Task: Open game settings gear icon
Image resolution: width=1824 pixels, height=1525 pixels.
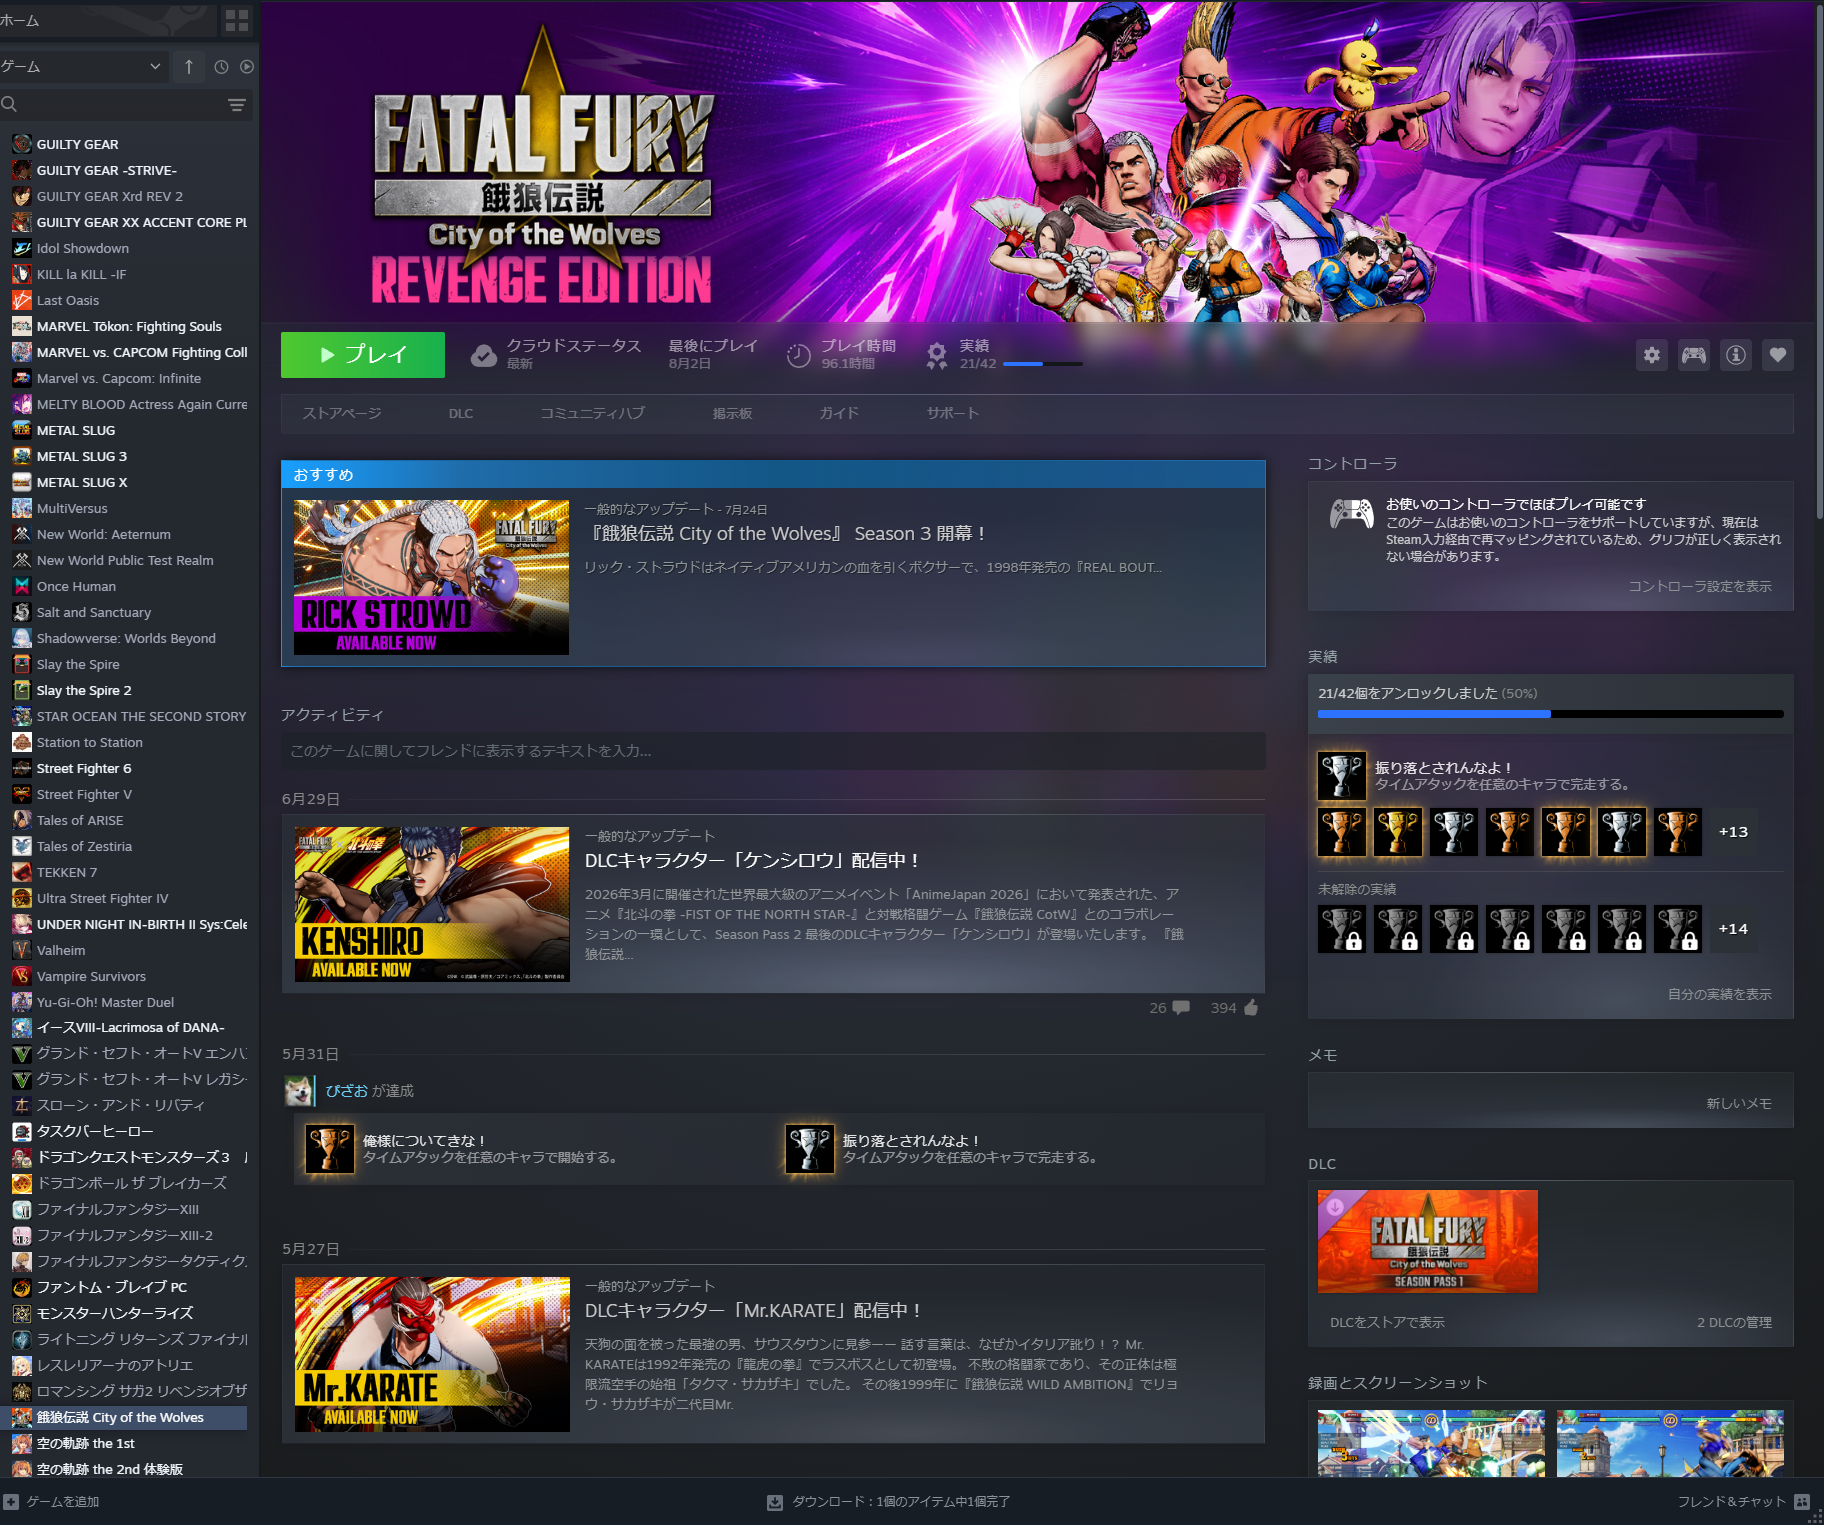Action: (x=1652, y=355)
